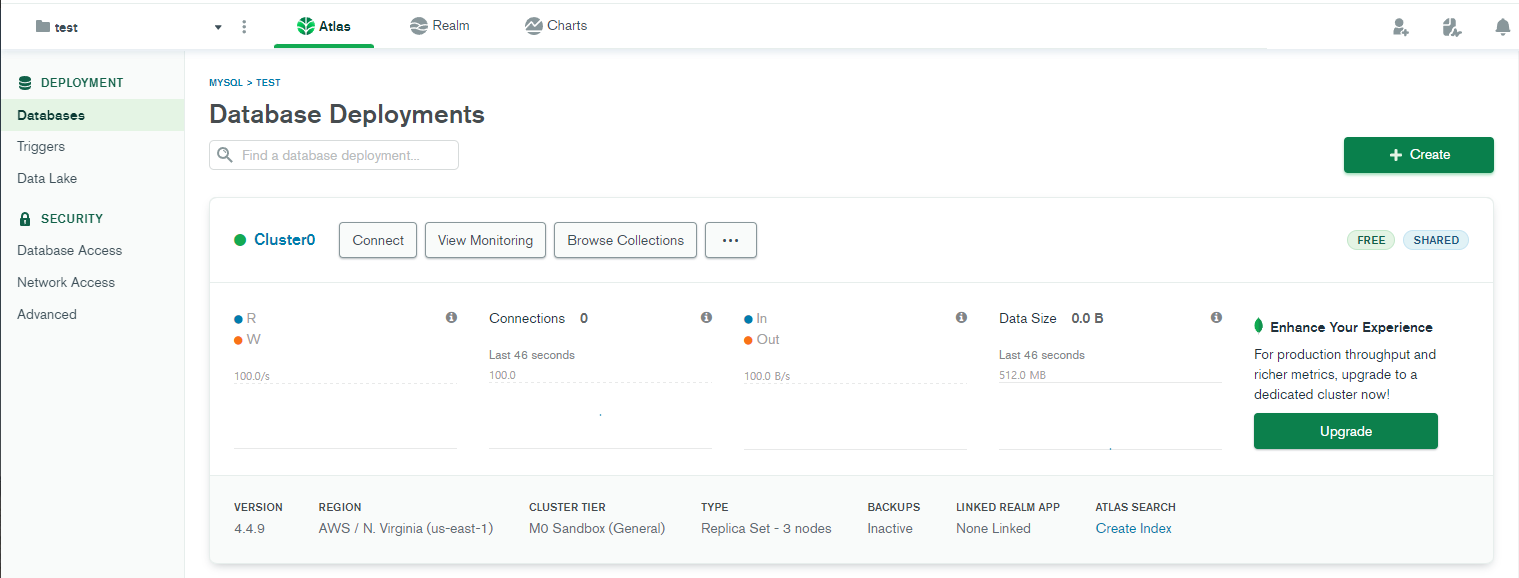The width and height of the screenshot is (1519, 578).
Task: Click the version "4.4.9" text
Action: click(249, 529)
